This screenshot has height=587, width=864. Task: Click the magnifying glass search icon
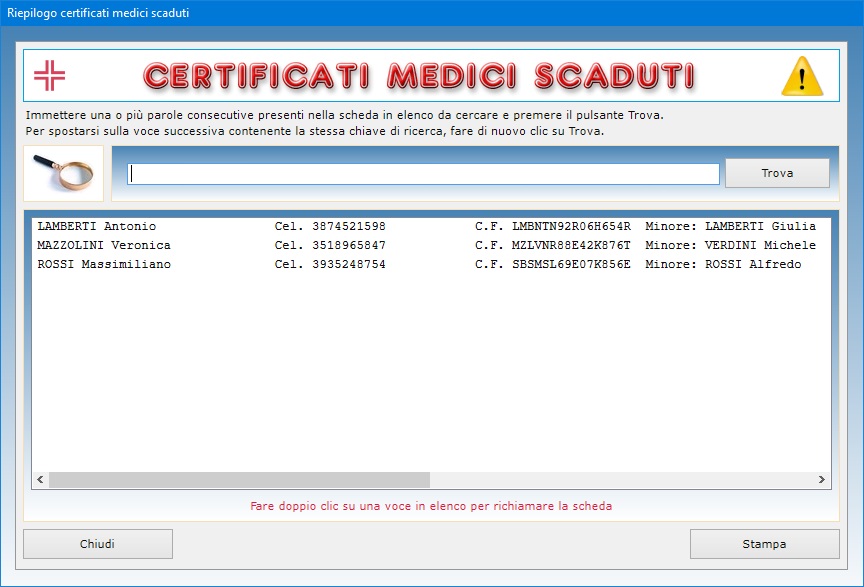point(63,173)
